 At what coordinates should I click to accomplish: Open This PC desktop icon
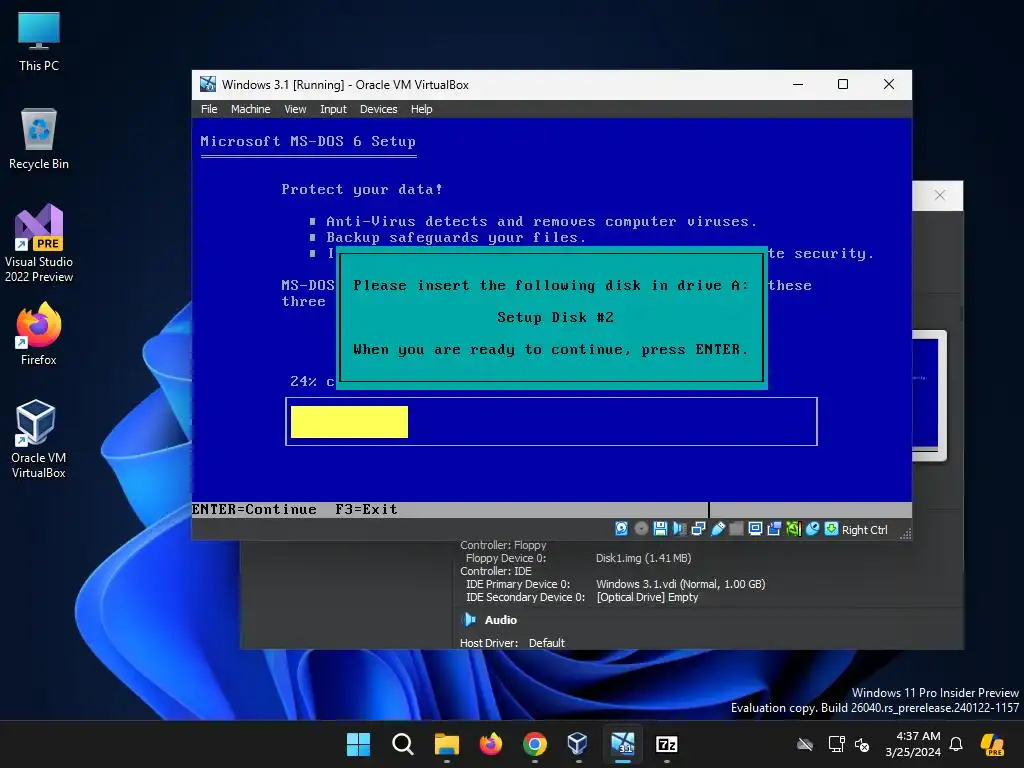pyautogui.click(x=39, y=41)
